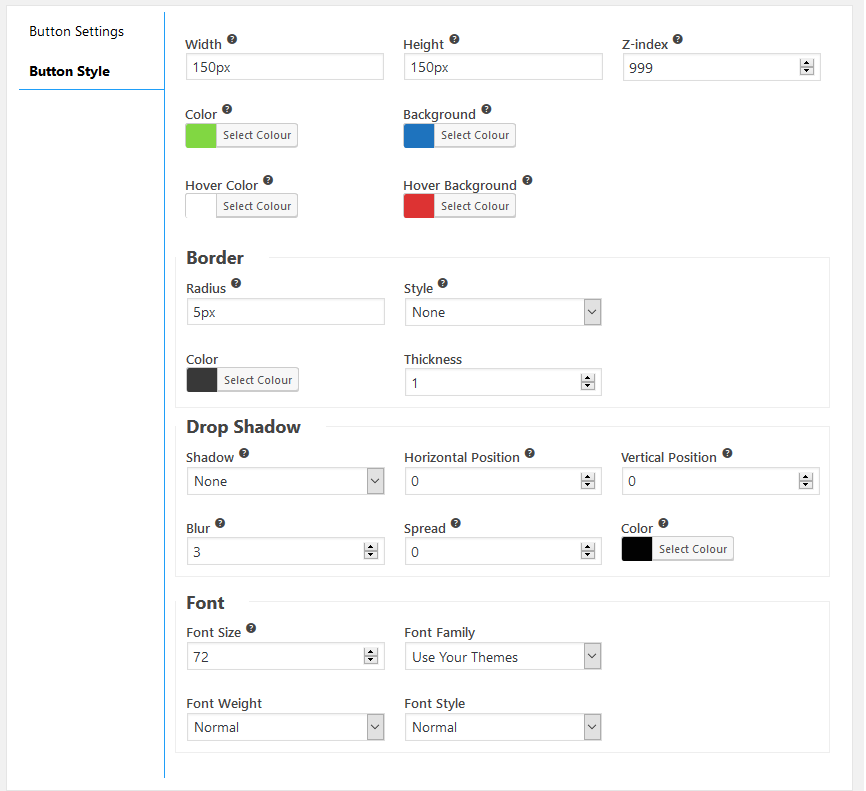Click the Font Size help icon
Image resolution: width=866 pixels, height=791 pixels.
[x=251, y=628]
